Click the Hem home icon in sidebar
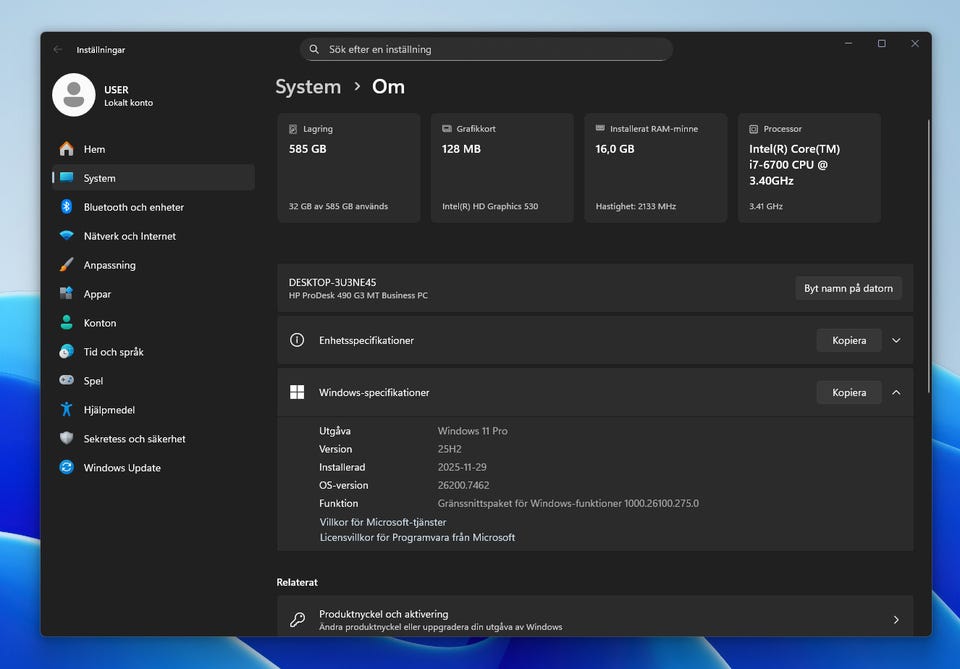 (x=66, y=149)
